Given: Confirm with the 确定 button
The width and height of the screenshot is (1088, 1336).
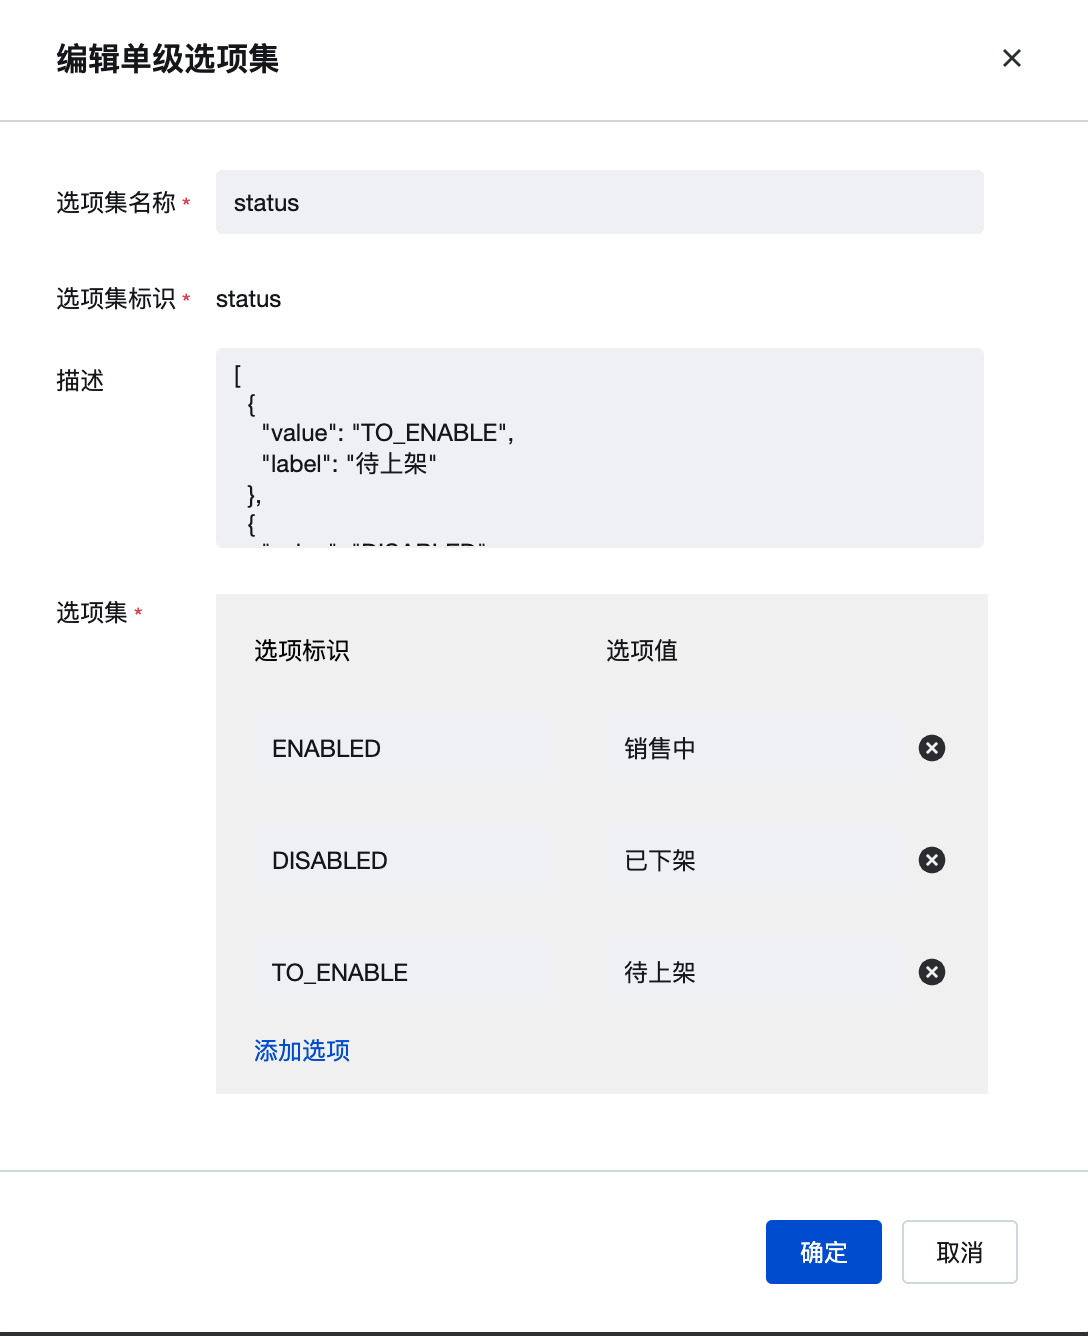Looking at the screenshot, I should click(824, 1252).
